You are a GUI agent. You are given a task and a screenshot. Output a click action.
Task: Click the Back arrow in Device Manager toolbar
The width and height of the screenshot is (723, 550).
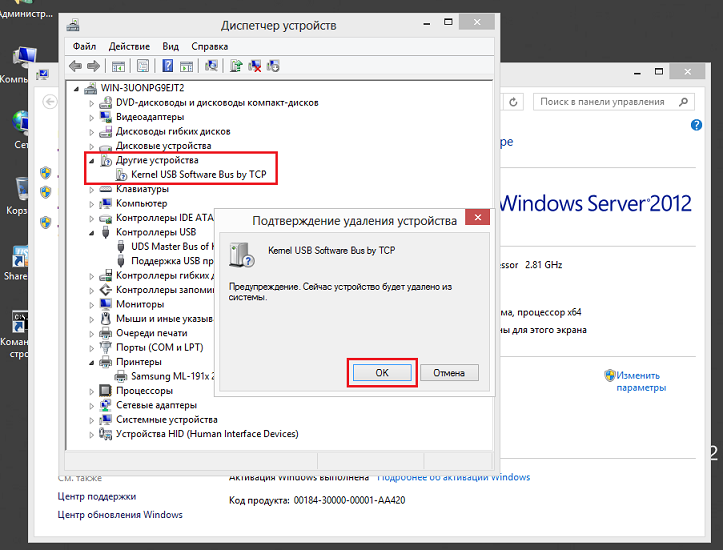(75, 67)
